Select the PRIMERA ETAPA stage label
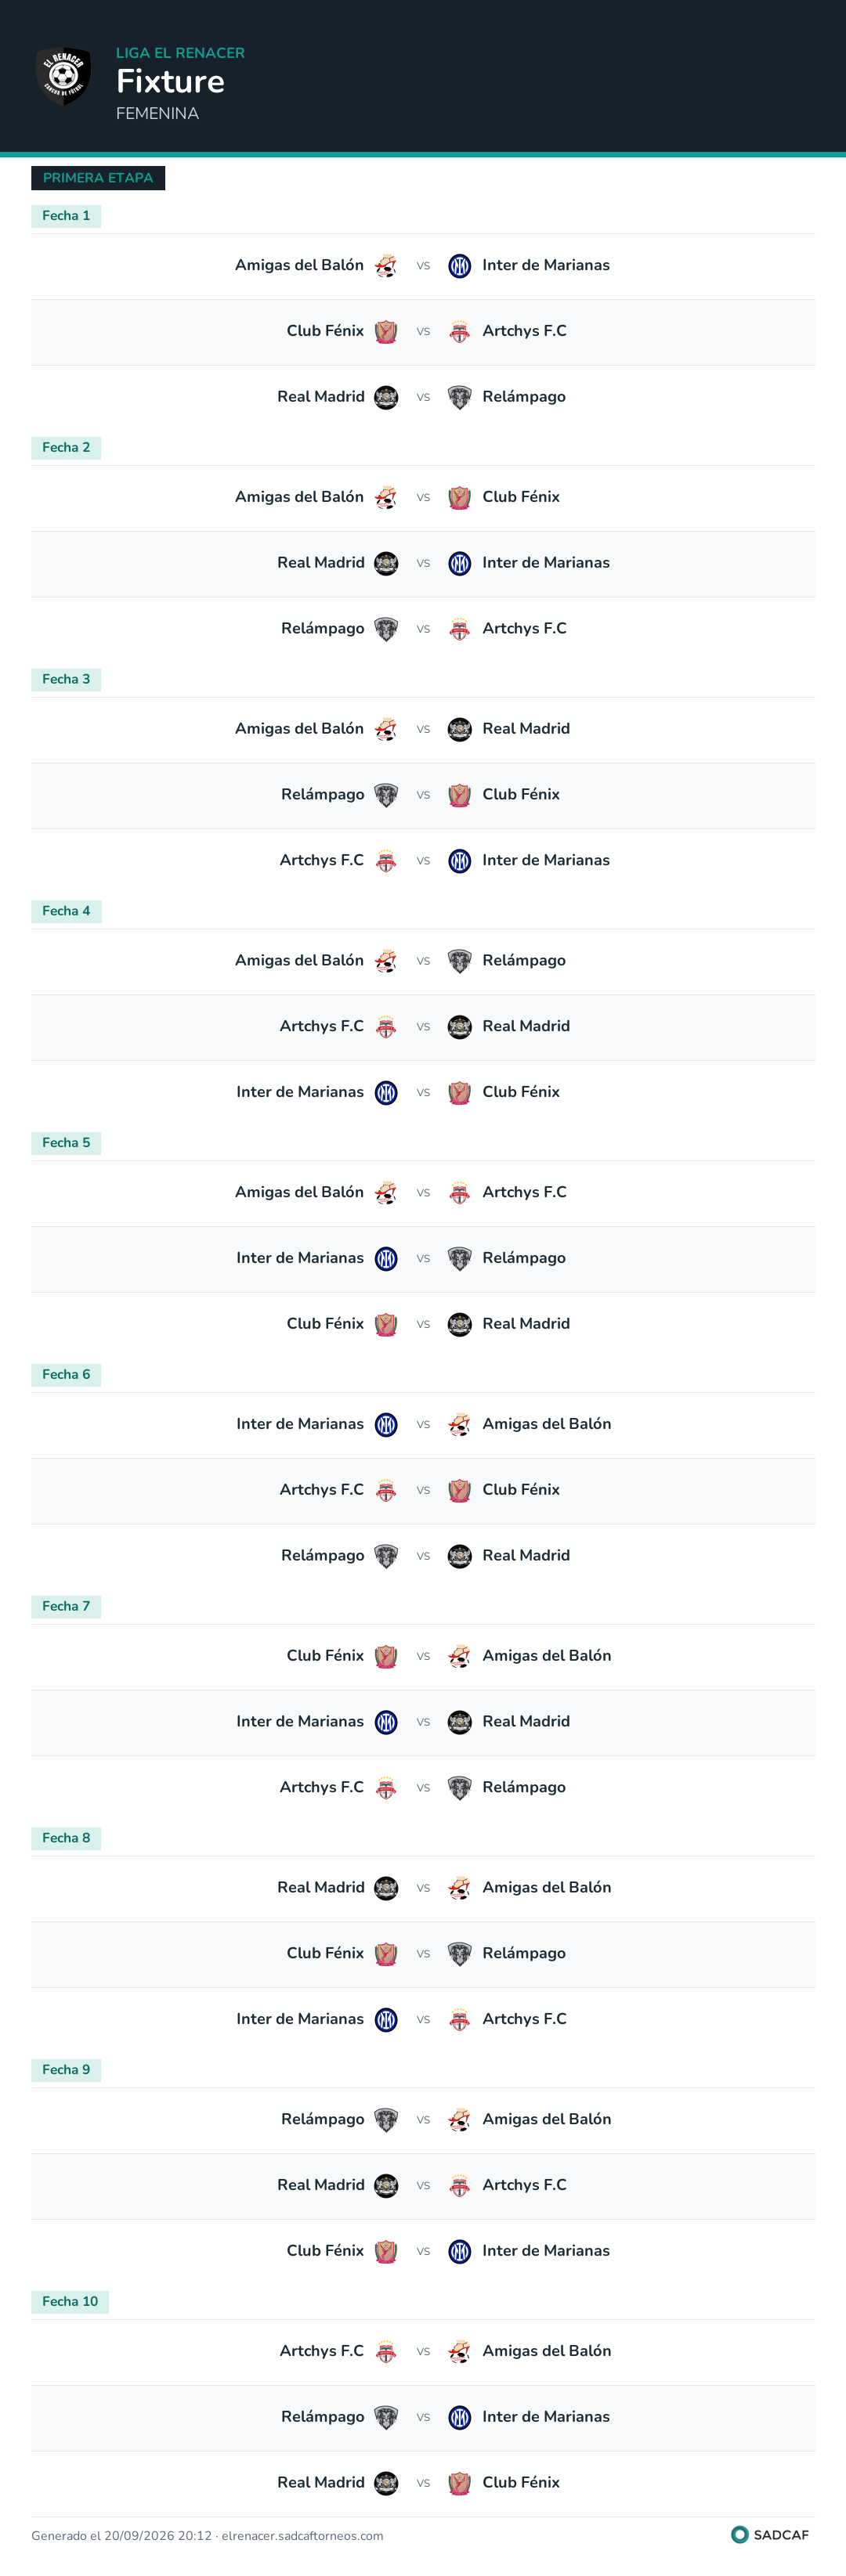Viewport: 846px width, 2576px height. click(98, 178)
